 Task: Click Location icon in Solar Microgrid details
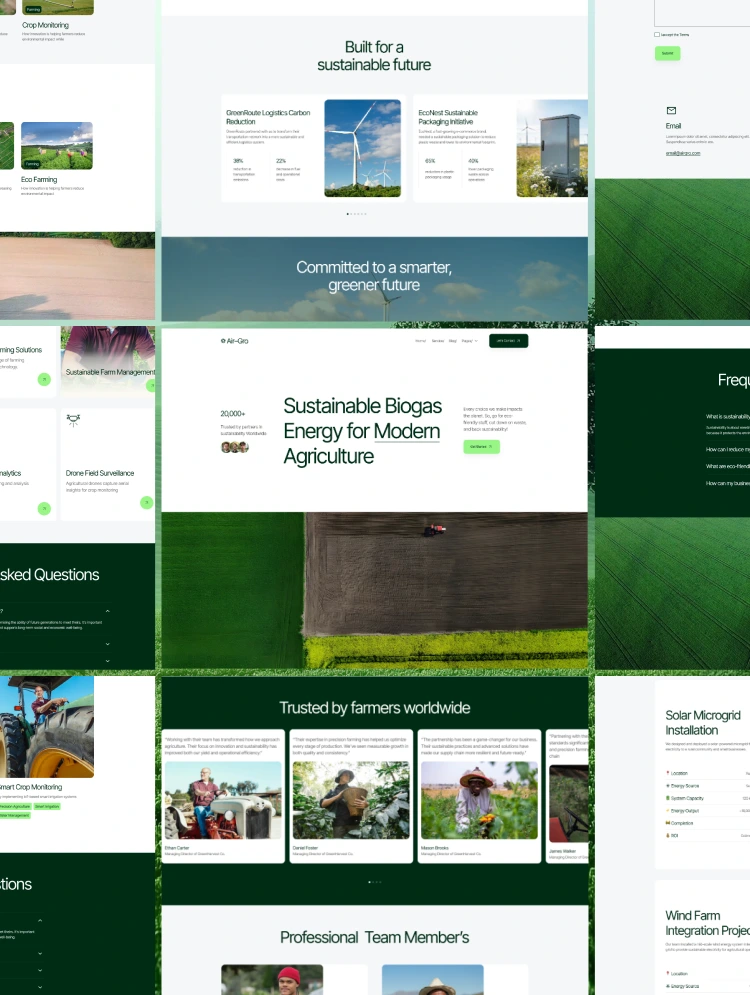[668, 773]
